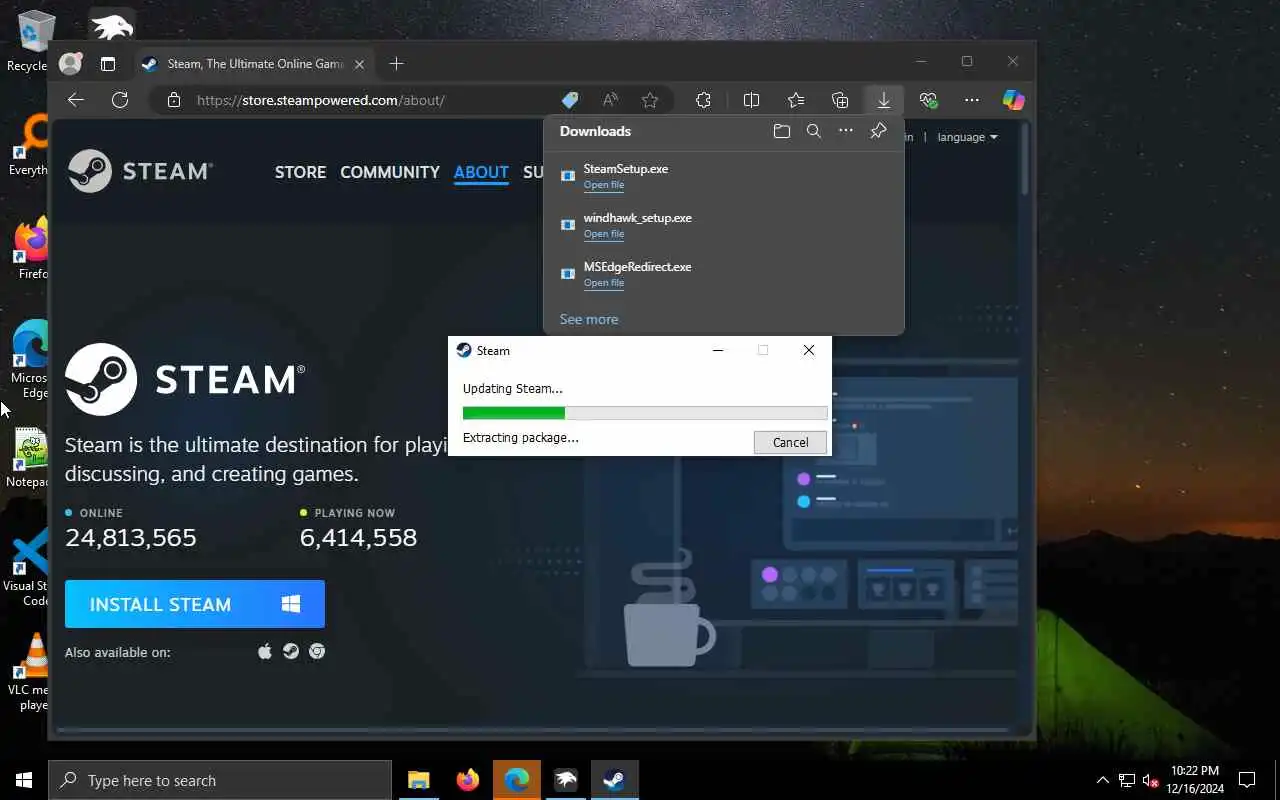Toggle Edge split screen icon
The width and height of the screenshot is (1280, 800).
point(752,100)
